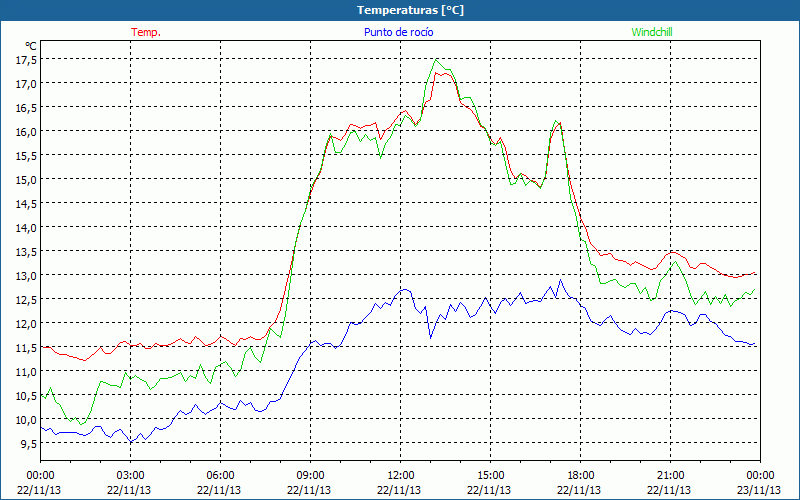The image size is (800, 500).
Task: Click the 09:00 time label
Action: 309,476
